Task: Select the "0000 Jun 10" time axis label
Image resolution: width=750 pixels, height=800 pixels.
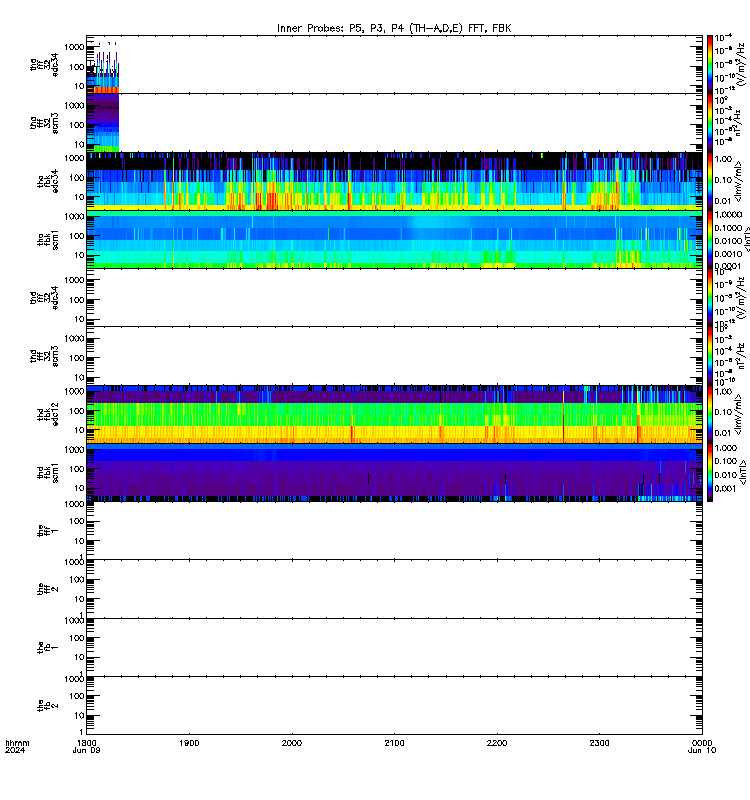Action: pos(702,746)
